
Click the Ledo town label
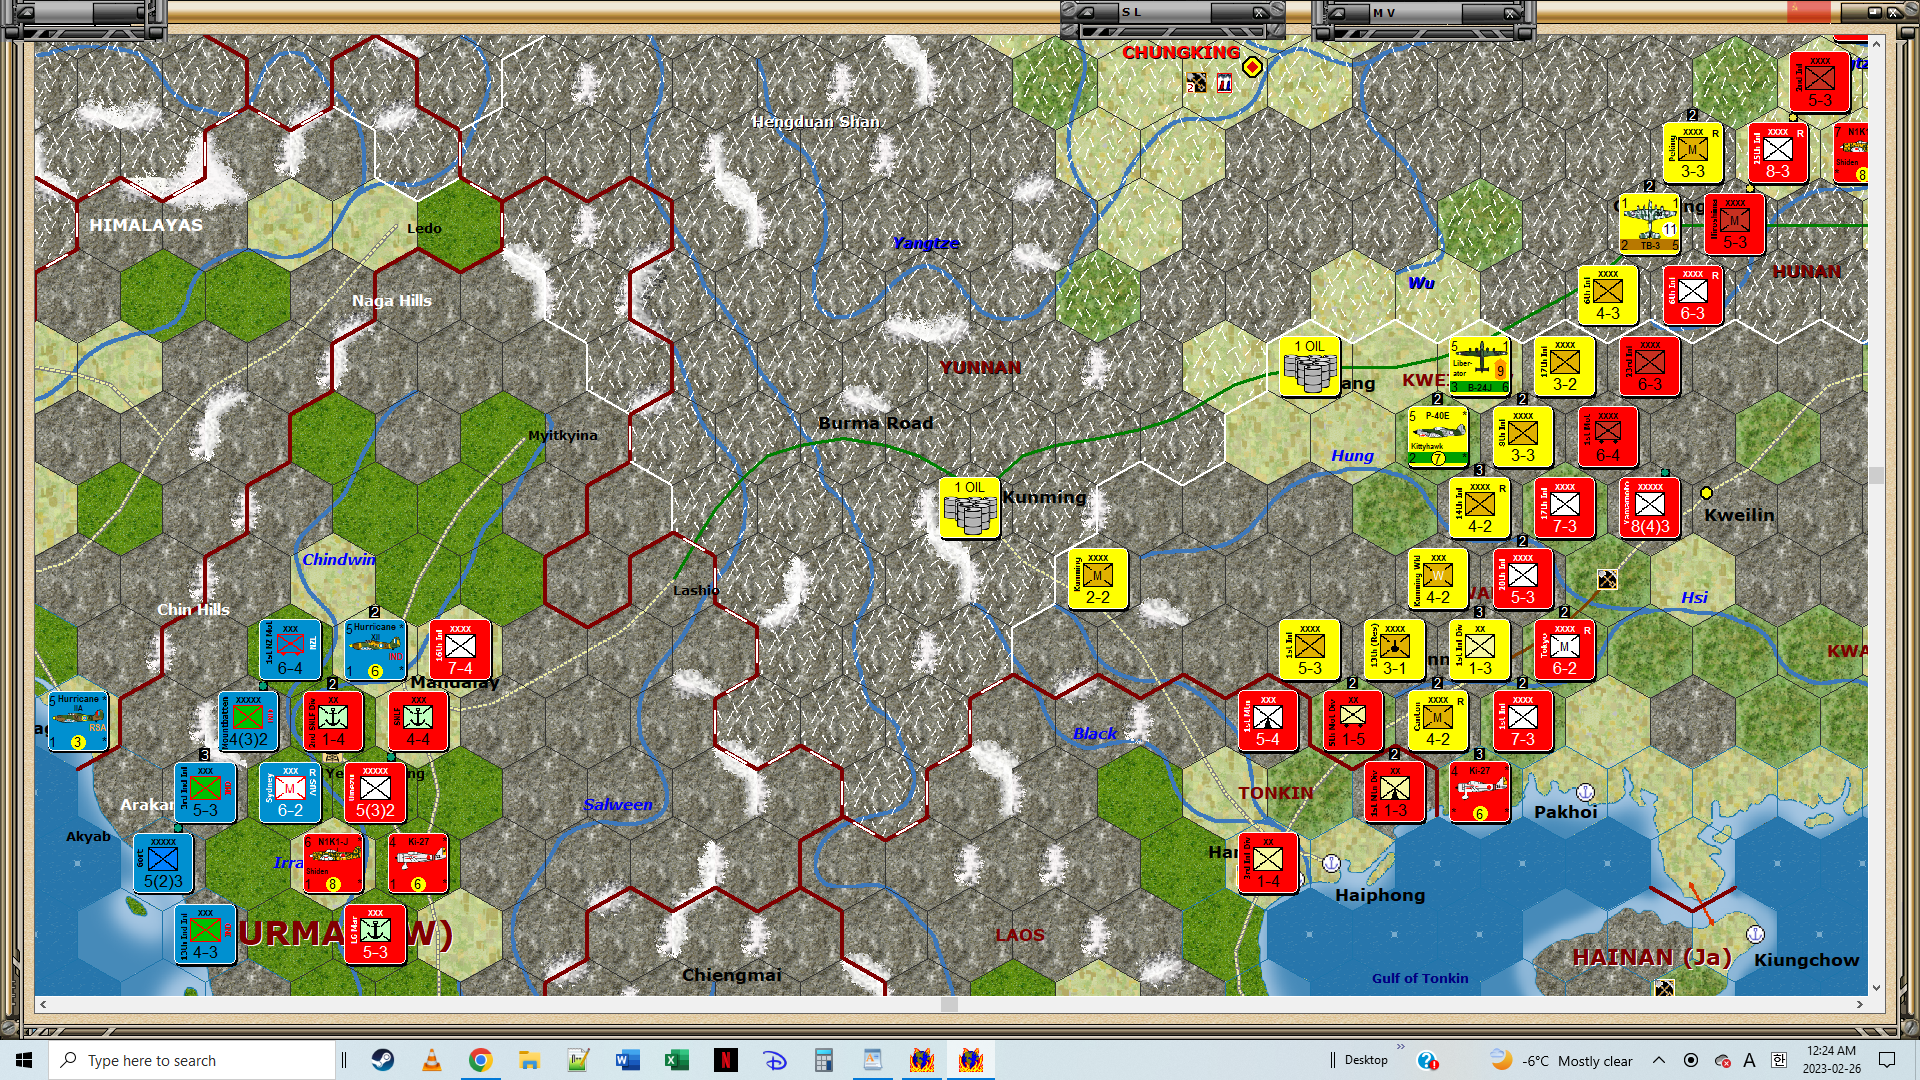[x=424, y=228]
